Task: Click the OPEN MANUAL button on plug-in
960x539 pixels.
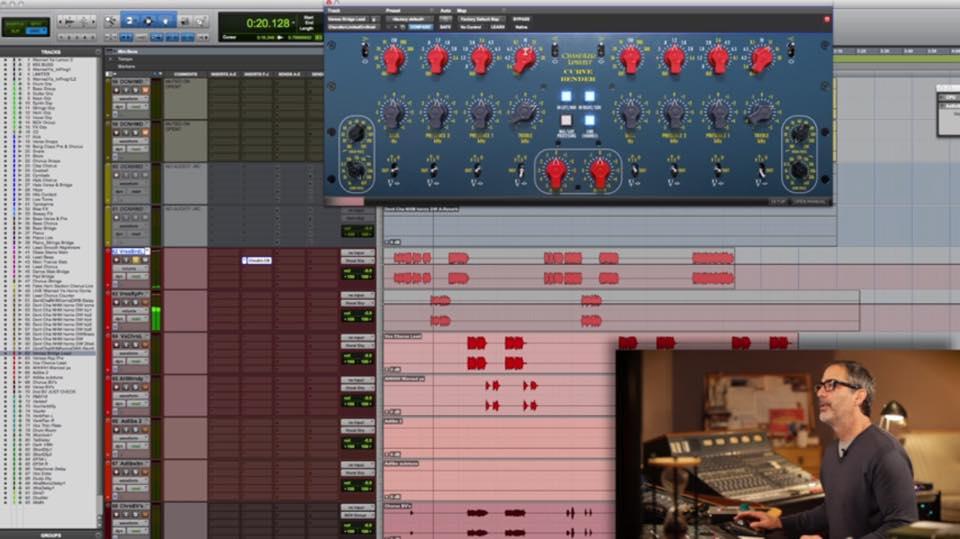Action: [x=810, y=201]
